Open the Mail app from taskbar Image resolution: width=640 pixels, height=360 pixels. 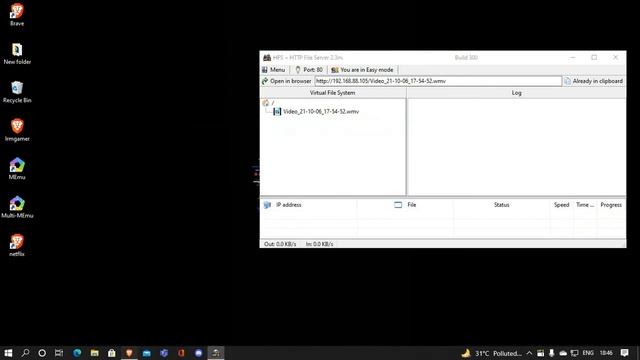[x=147, y=353]
